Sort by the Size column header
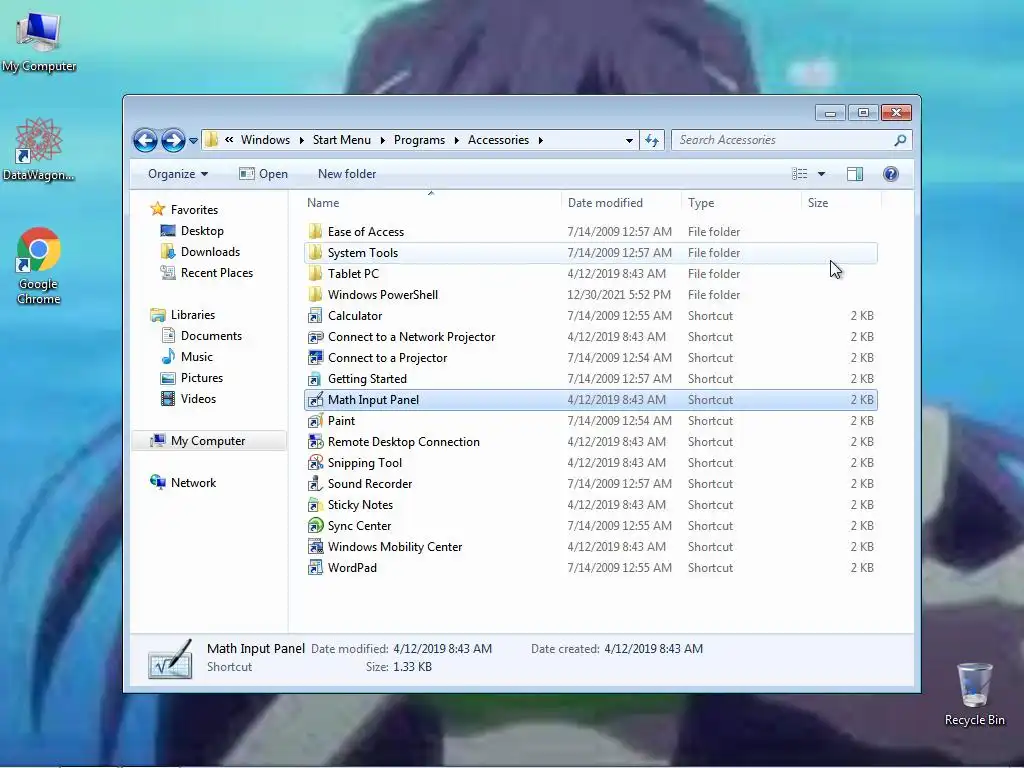 point(841,202)
